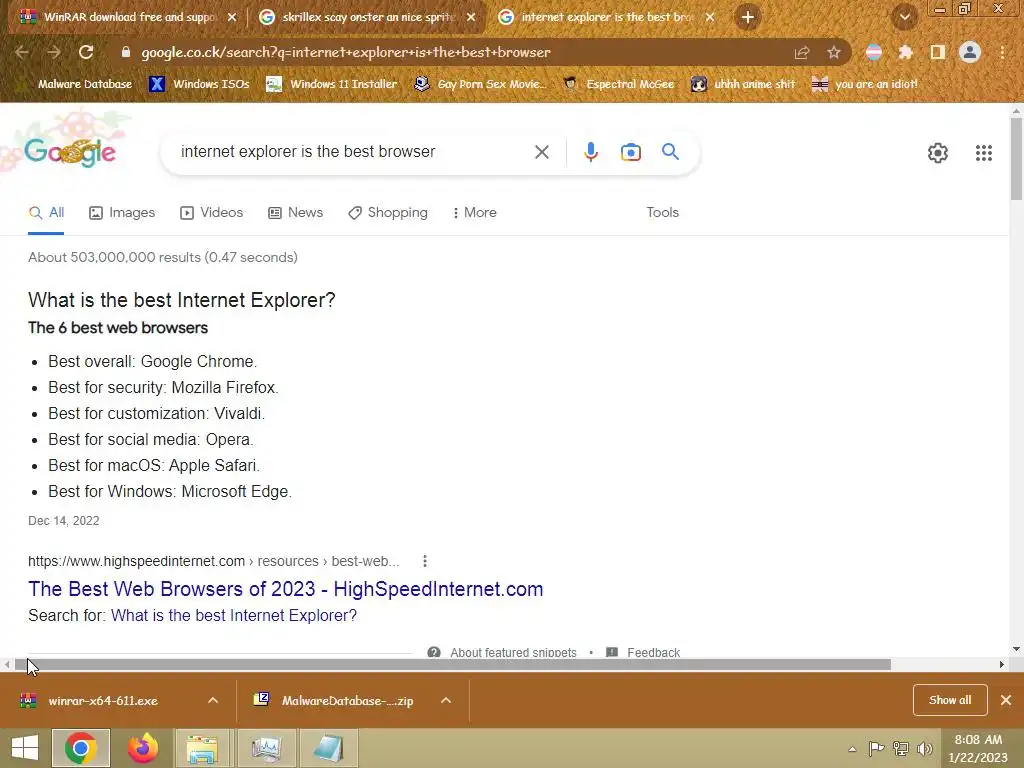
Task: Open Firefox from the taskbar
Action: [x=142, y=748]
